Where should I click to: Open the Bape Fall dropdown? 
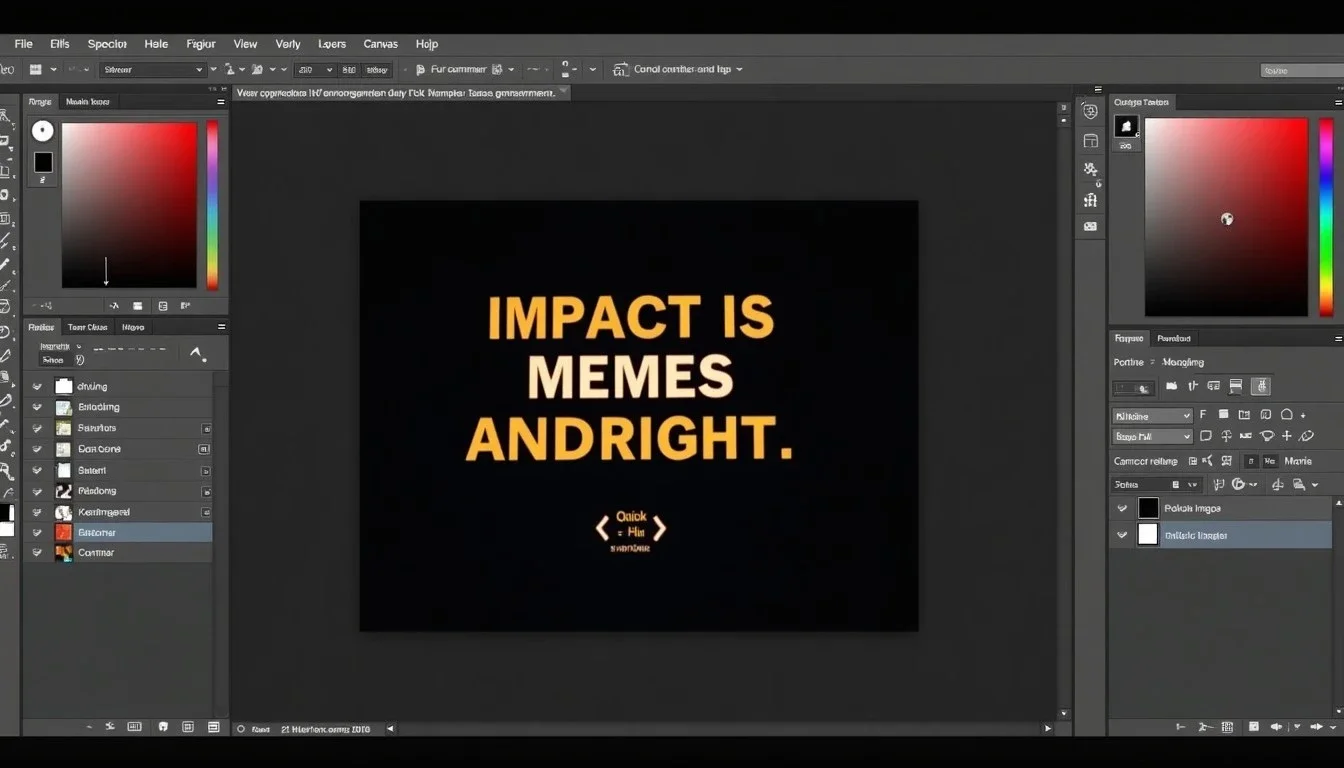coord(1152,436)
